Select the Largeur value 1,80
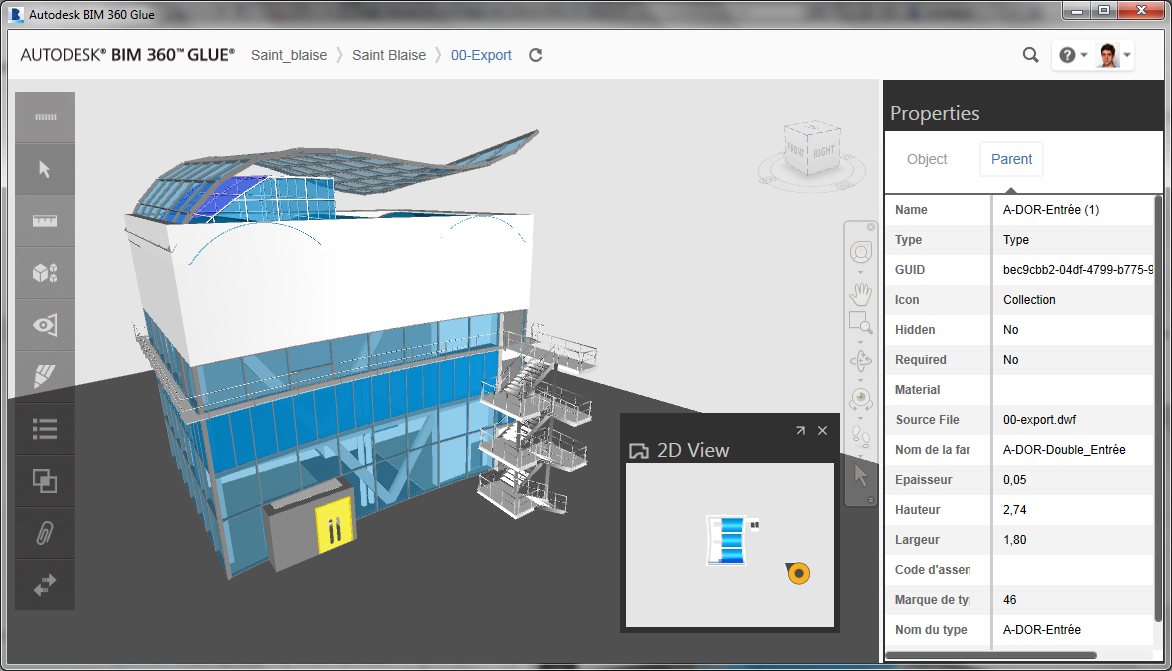 1014,539
